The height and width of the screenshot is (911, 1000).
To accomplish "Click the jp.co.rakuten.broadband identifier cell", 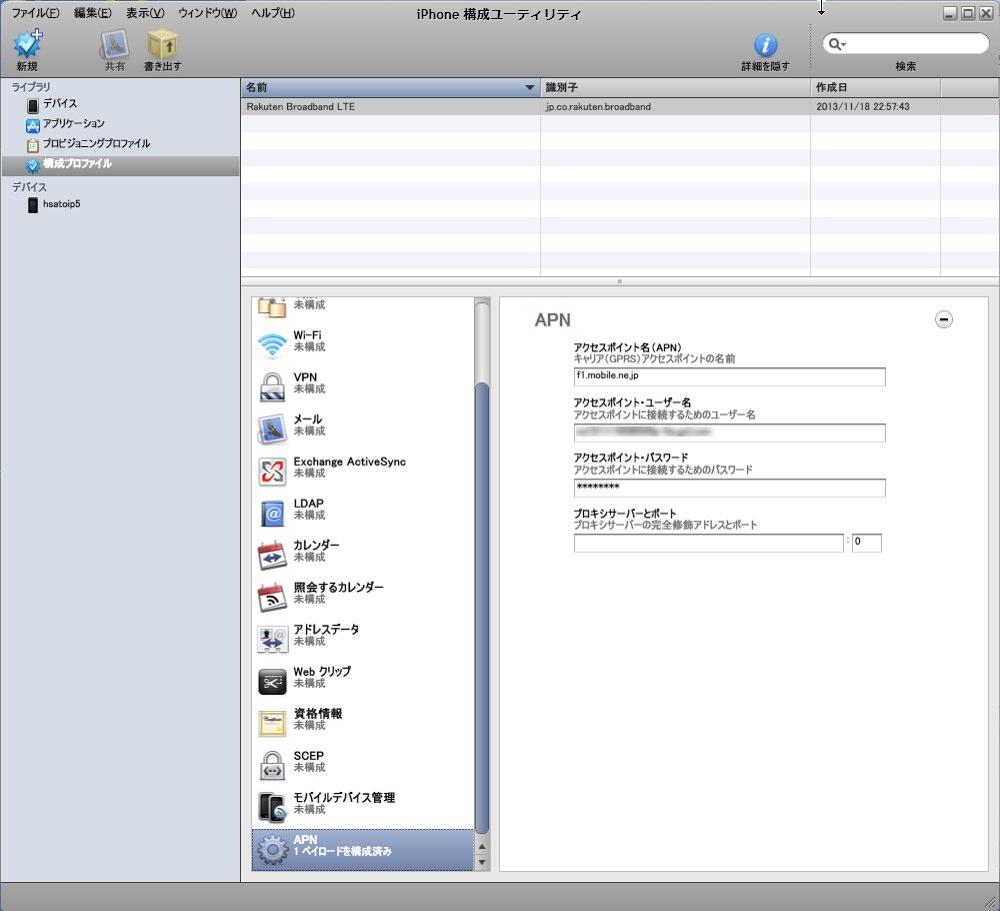I will tap(598, 107).
